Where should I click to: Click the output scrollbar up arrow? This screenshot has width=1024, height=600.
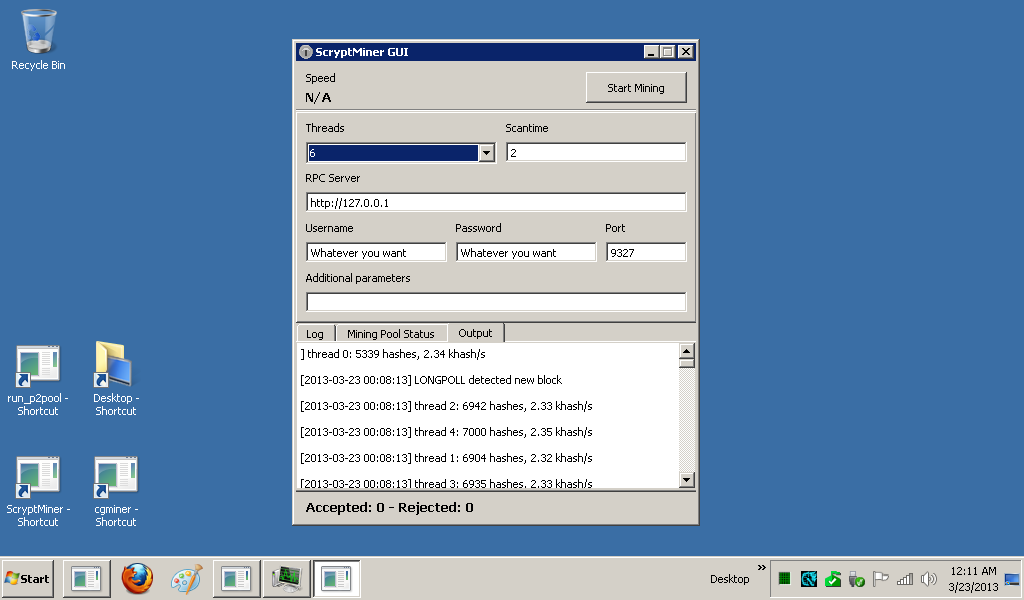[x=686, y=351]
